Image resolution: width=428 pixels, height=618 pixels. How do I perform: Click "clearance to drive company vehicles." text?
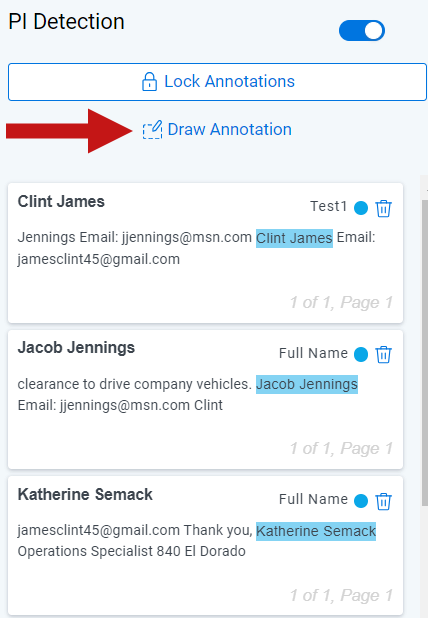[134, 384]
